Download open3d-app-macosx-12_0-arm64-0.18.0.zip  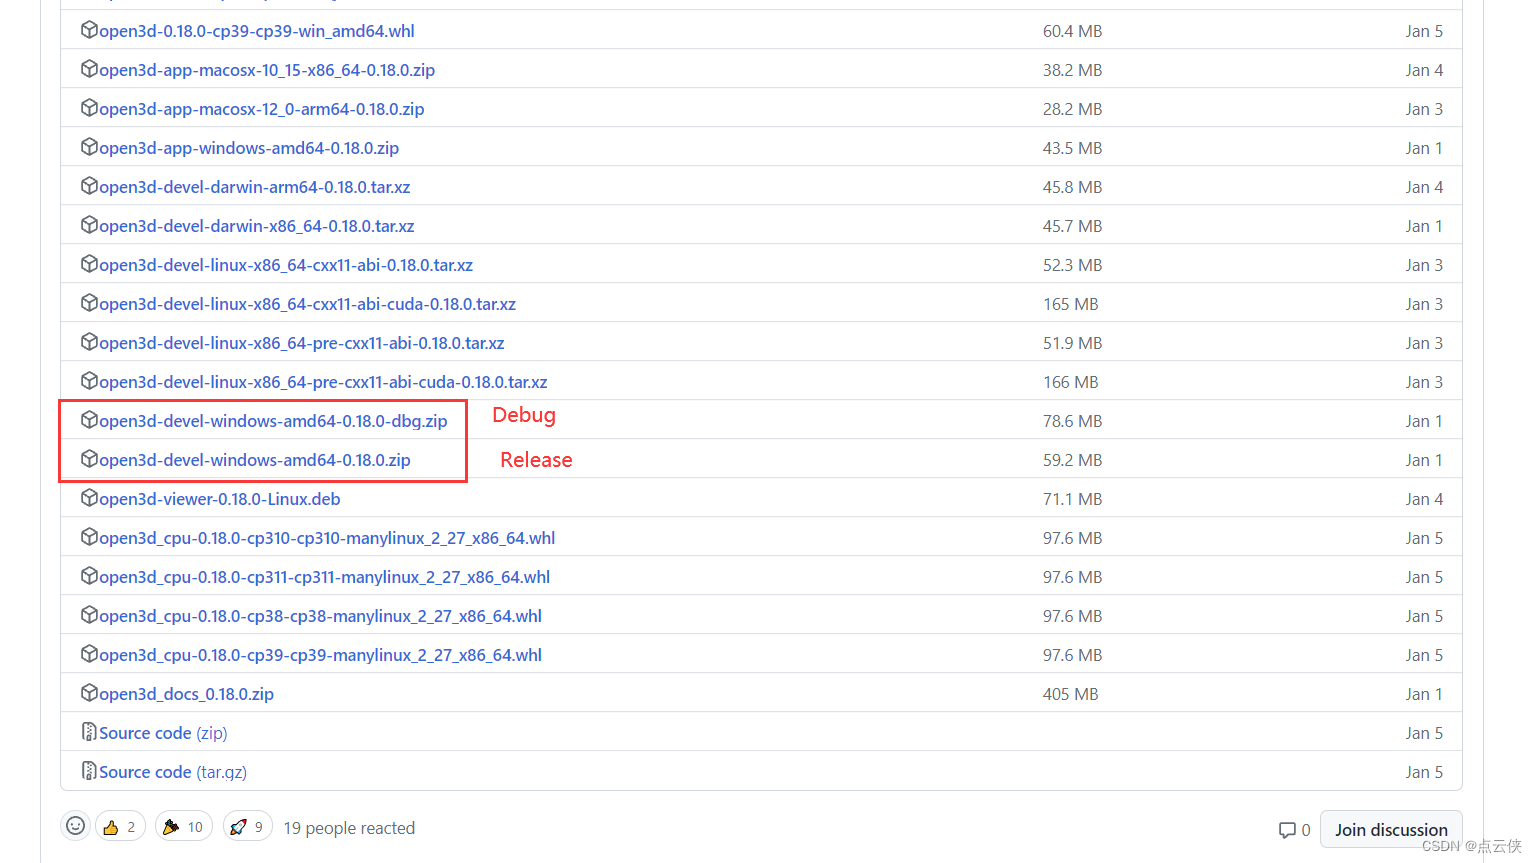click(262, 108)
